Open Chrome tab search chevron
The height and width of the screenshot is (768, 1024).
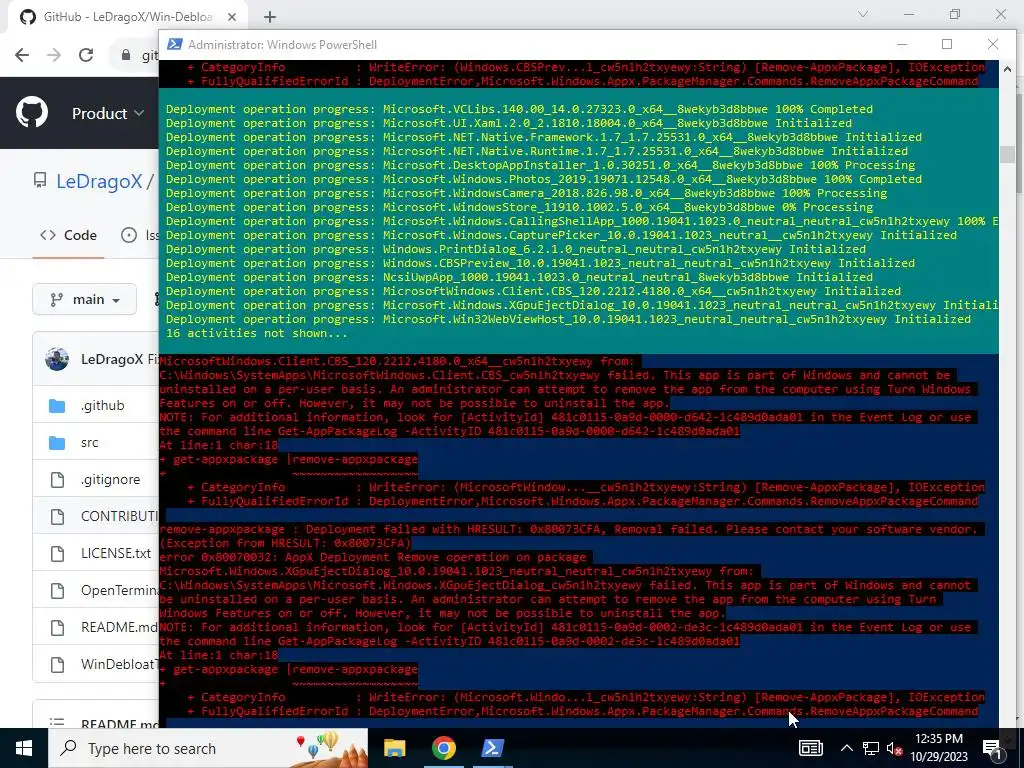click(x=863, y=14)
